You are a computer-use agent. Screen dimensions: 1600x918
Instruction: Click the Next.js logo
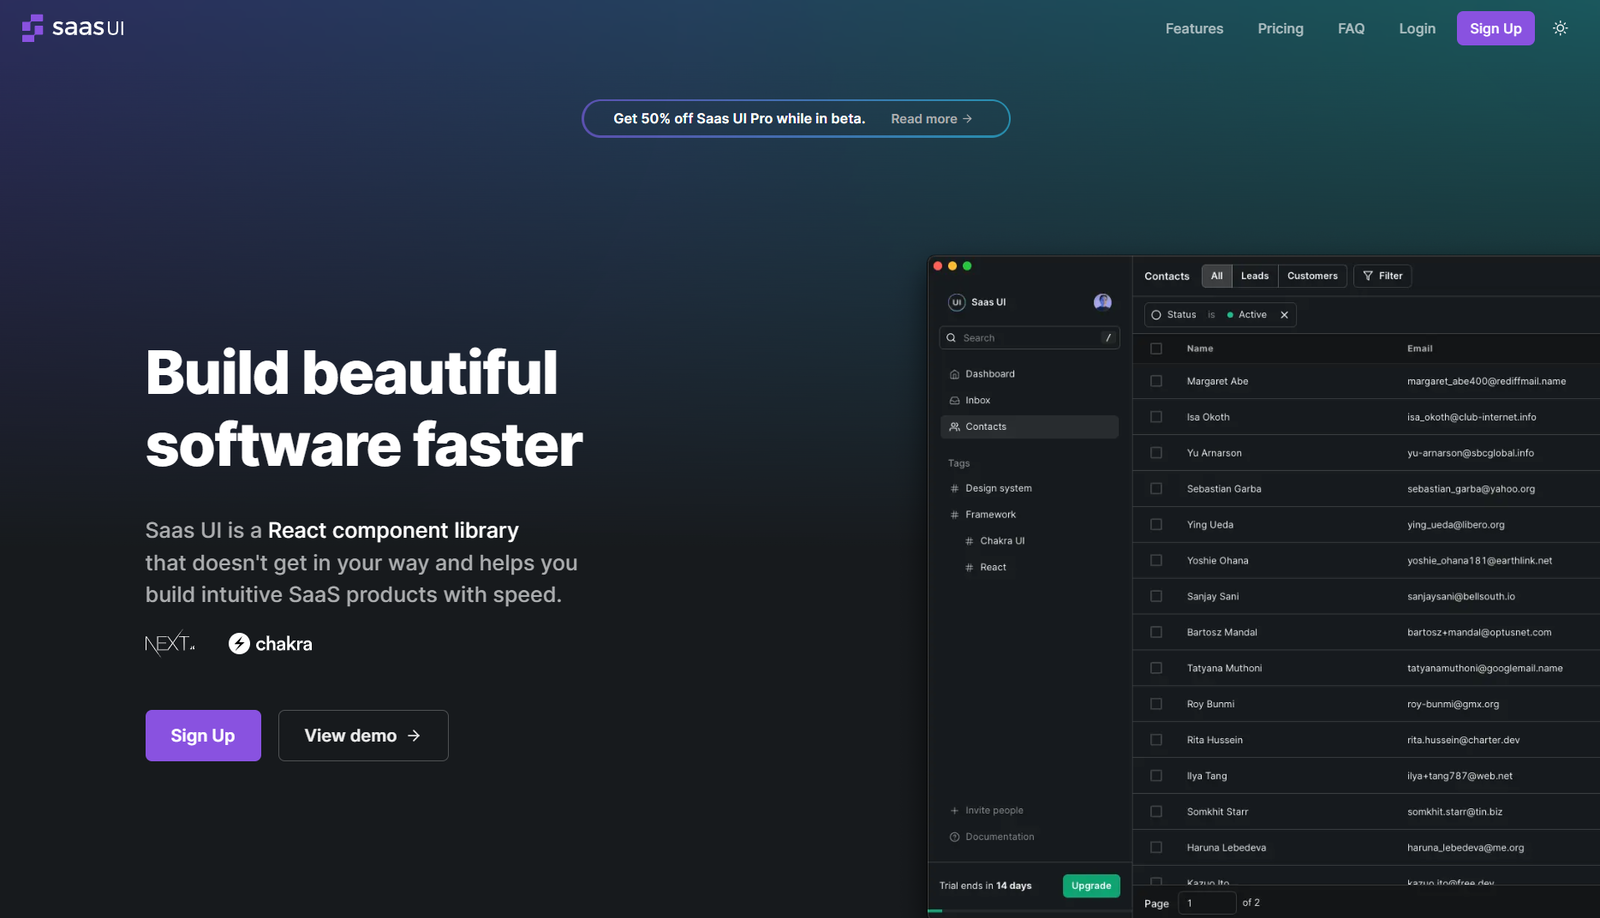tap(170, 643)
